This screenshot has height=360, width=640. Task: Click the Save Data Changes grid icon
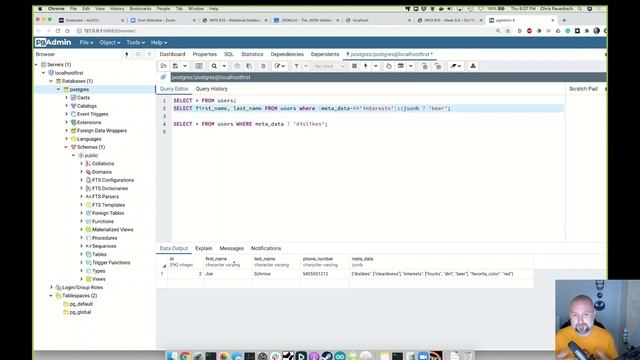point(199,66)
